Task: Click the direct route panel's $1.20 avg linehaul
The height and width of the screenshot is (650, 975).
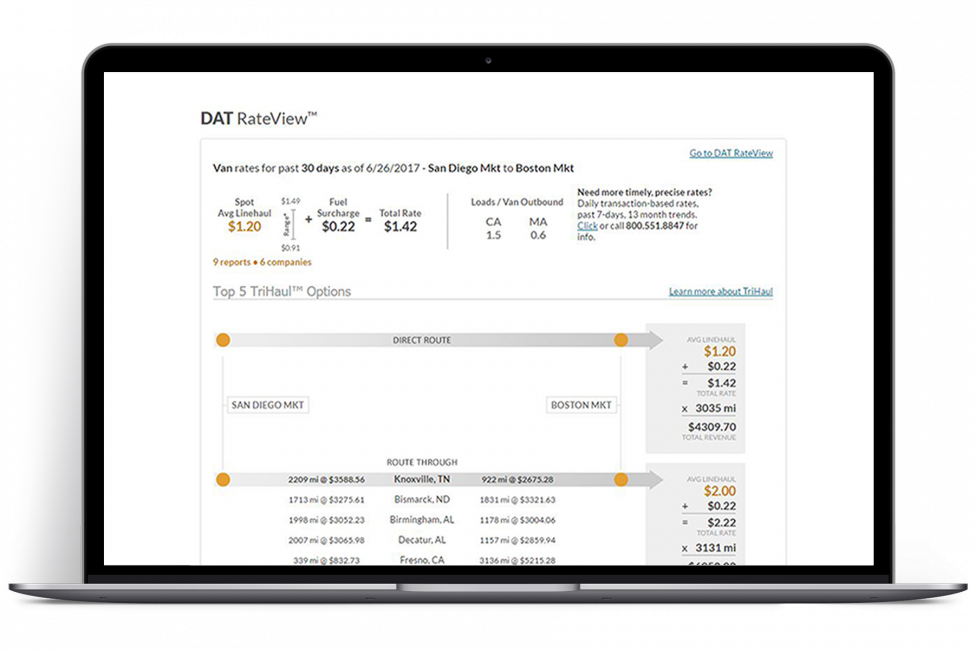Action: click(719, 351)
